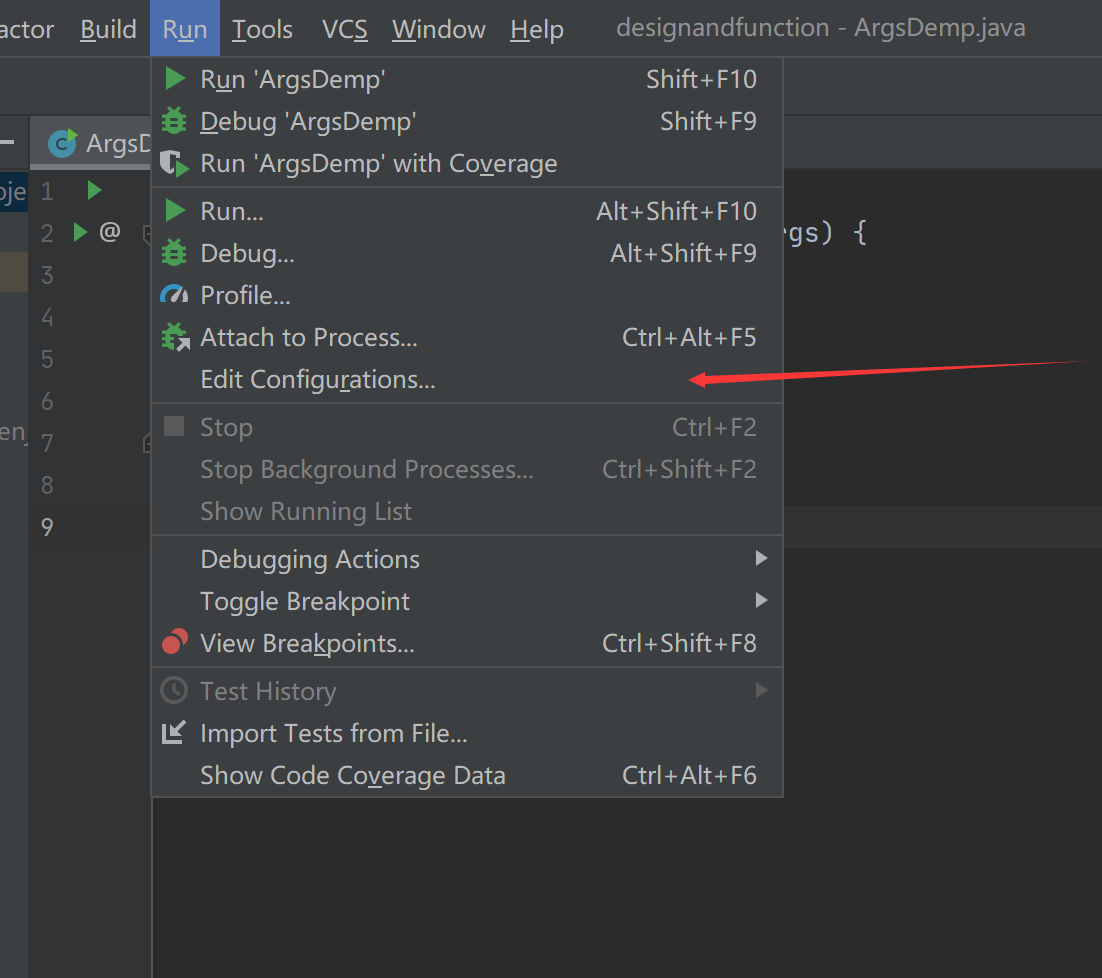Click the Profile speedometer icon
The image size is (1102, 978).
[175, 295]
